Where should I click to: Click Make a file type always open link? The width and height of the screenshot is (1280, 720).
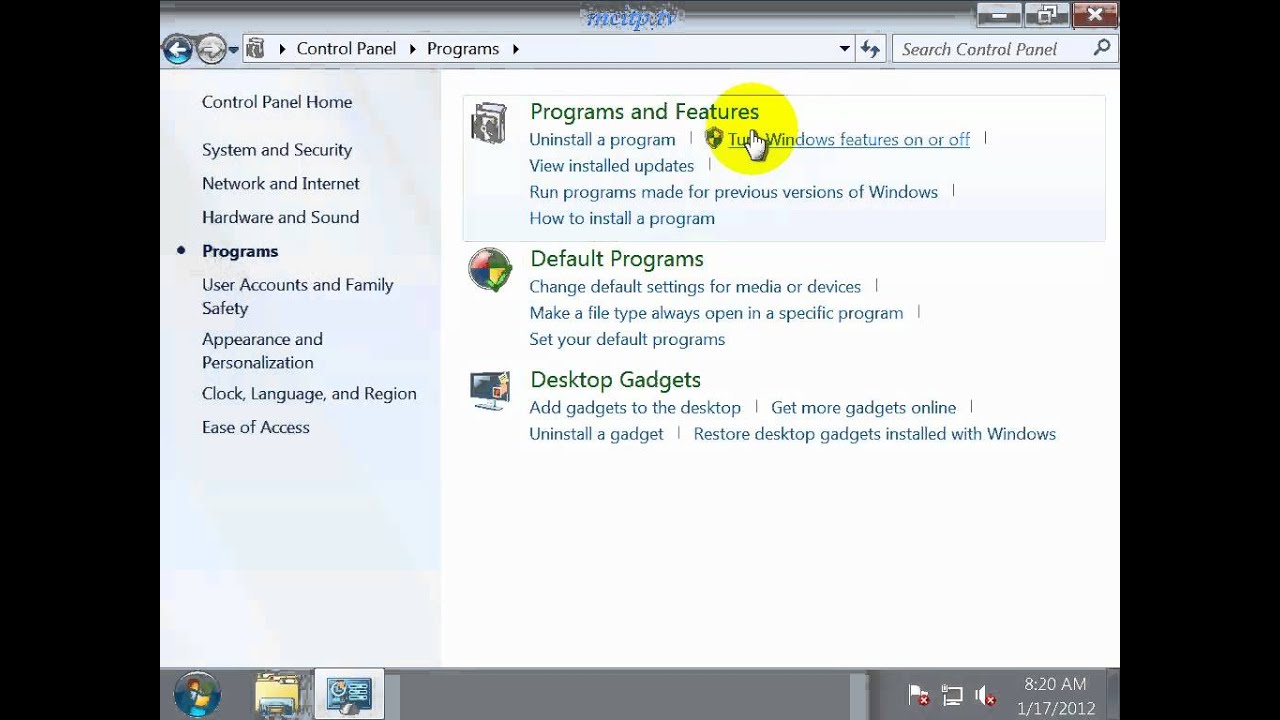(716, 313)
